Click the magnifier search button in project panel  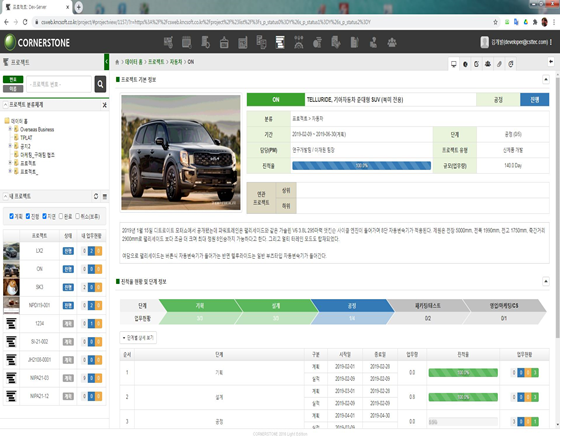click(100, 84)
